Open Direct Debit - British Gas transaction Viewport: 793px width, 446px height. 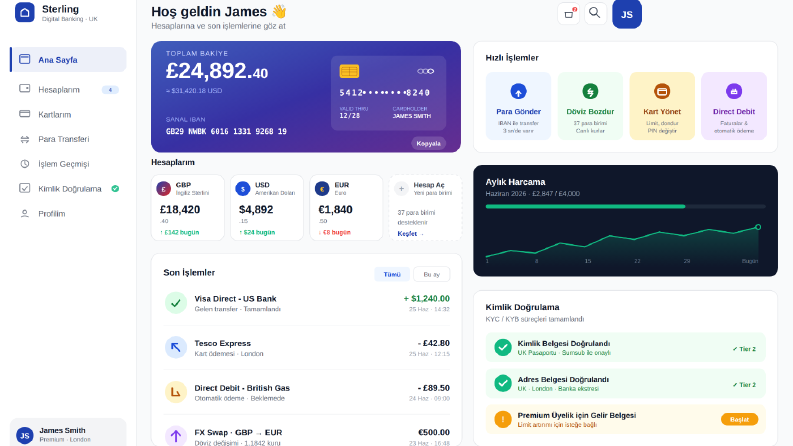(306, 392)
